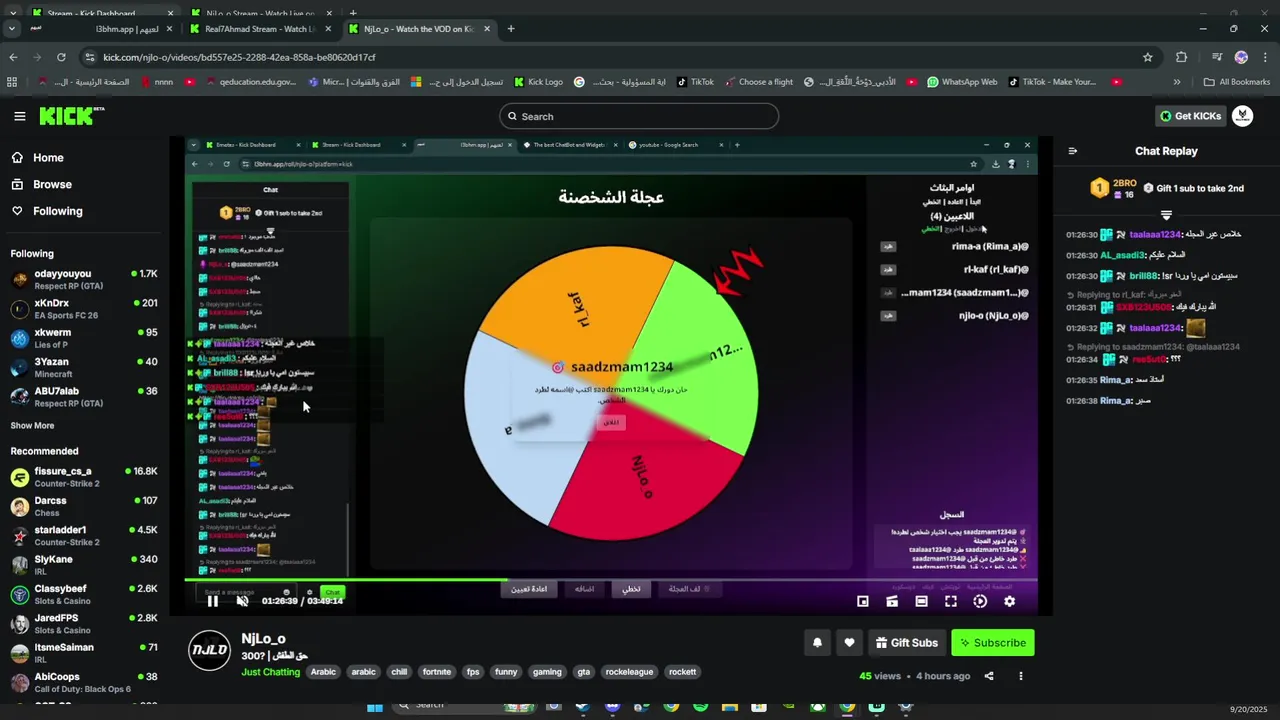This screenshot has width=1280, height=720.
Task: Open the Choose a flight bookmark
Action: 758,82
